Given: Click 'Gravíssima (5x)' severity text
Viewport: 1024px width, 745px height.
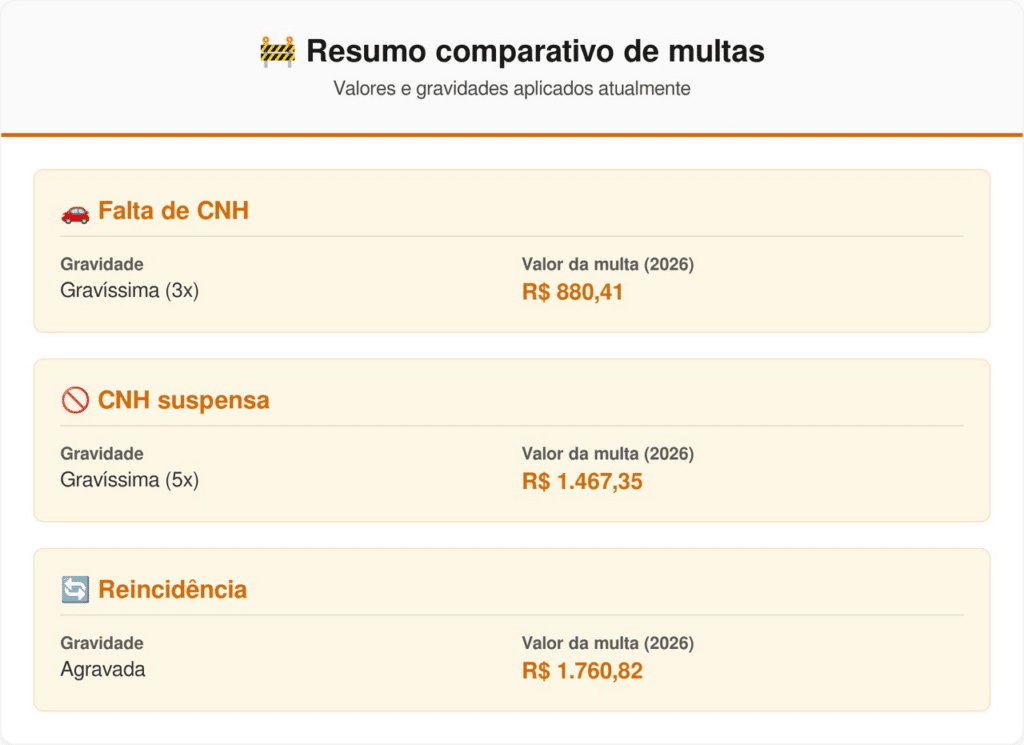Looking at the screenshot, I should click(130, 480).
